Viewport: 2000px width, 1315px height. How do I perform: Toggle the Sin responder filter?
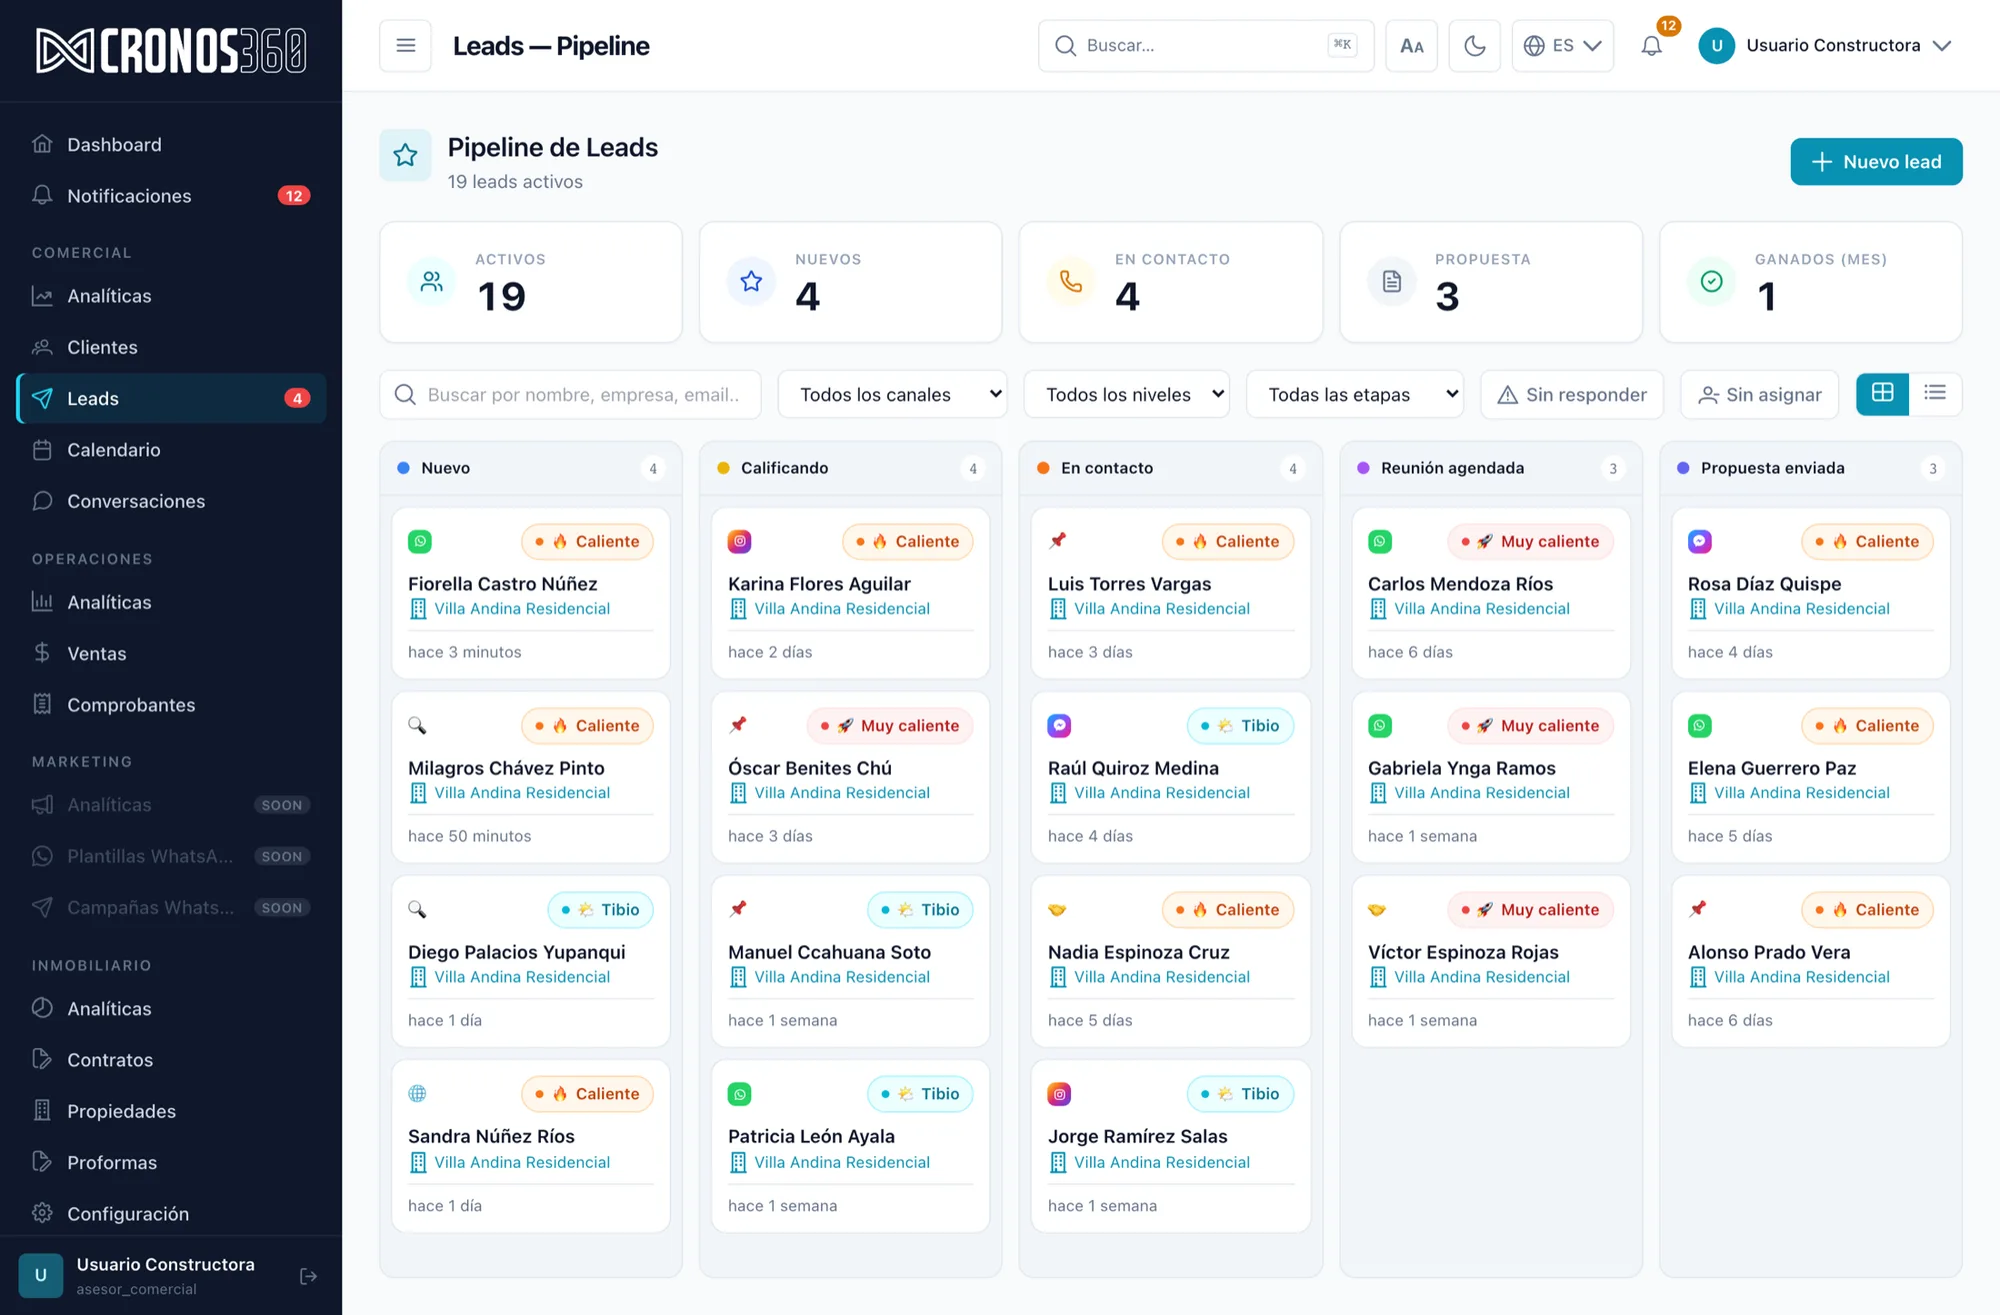pyautogui.click(x=1572, y=395)
